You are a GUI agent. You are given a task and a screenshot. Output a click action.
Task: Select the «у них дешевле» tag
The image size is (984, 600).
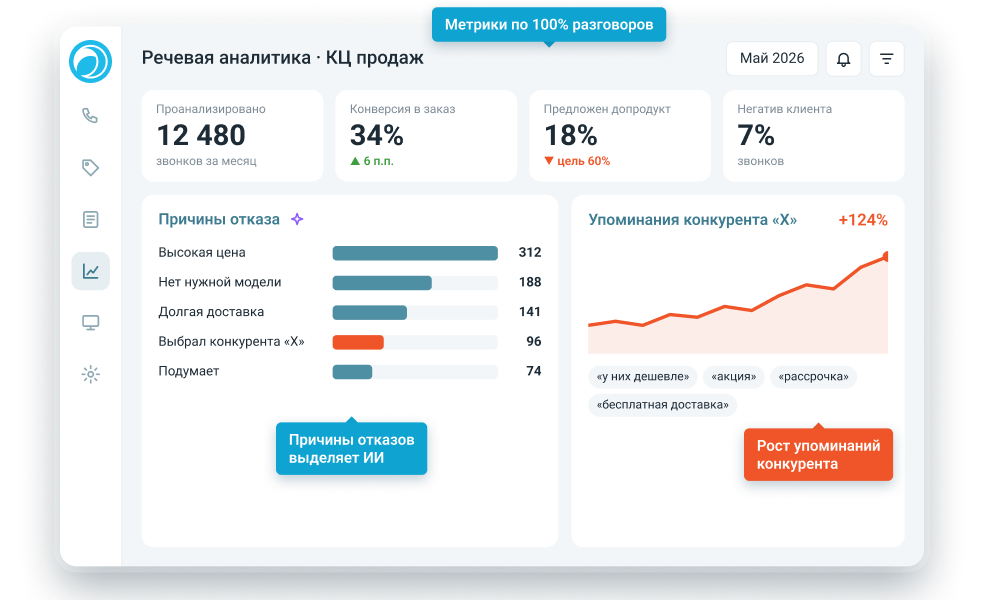(643, 377)
